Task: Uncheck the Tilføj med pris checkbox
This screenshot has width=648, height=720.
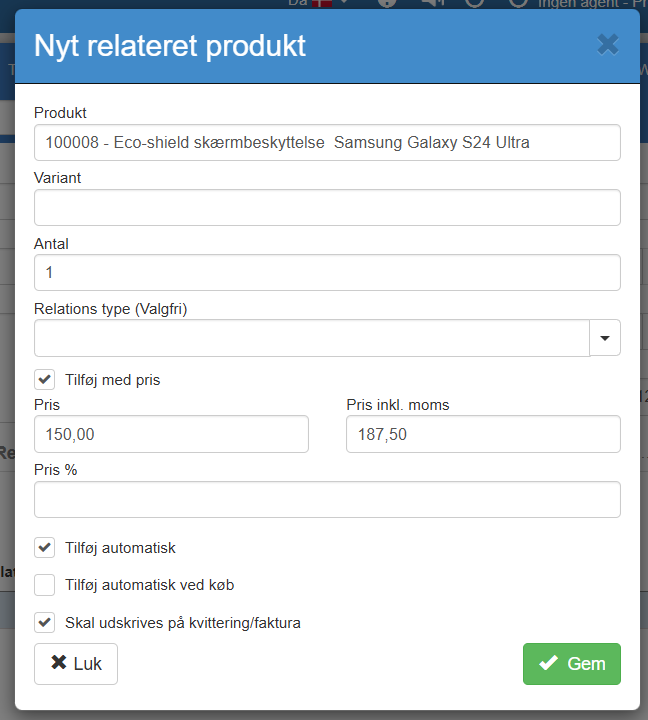Action: point(45,380)
